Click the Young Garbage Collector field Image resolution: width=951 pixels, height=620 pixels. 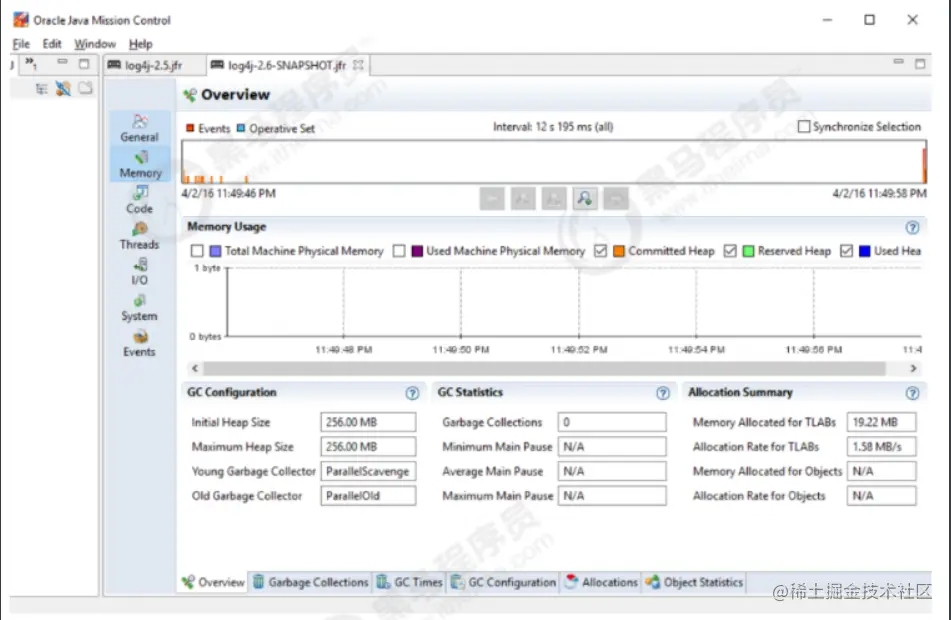tap(368, 471)
